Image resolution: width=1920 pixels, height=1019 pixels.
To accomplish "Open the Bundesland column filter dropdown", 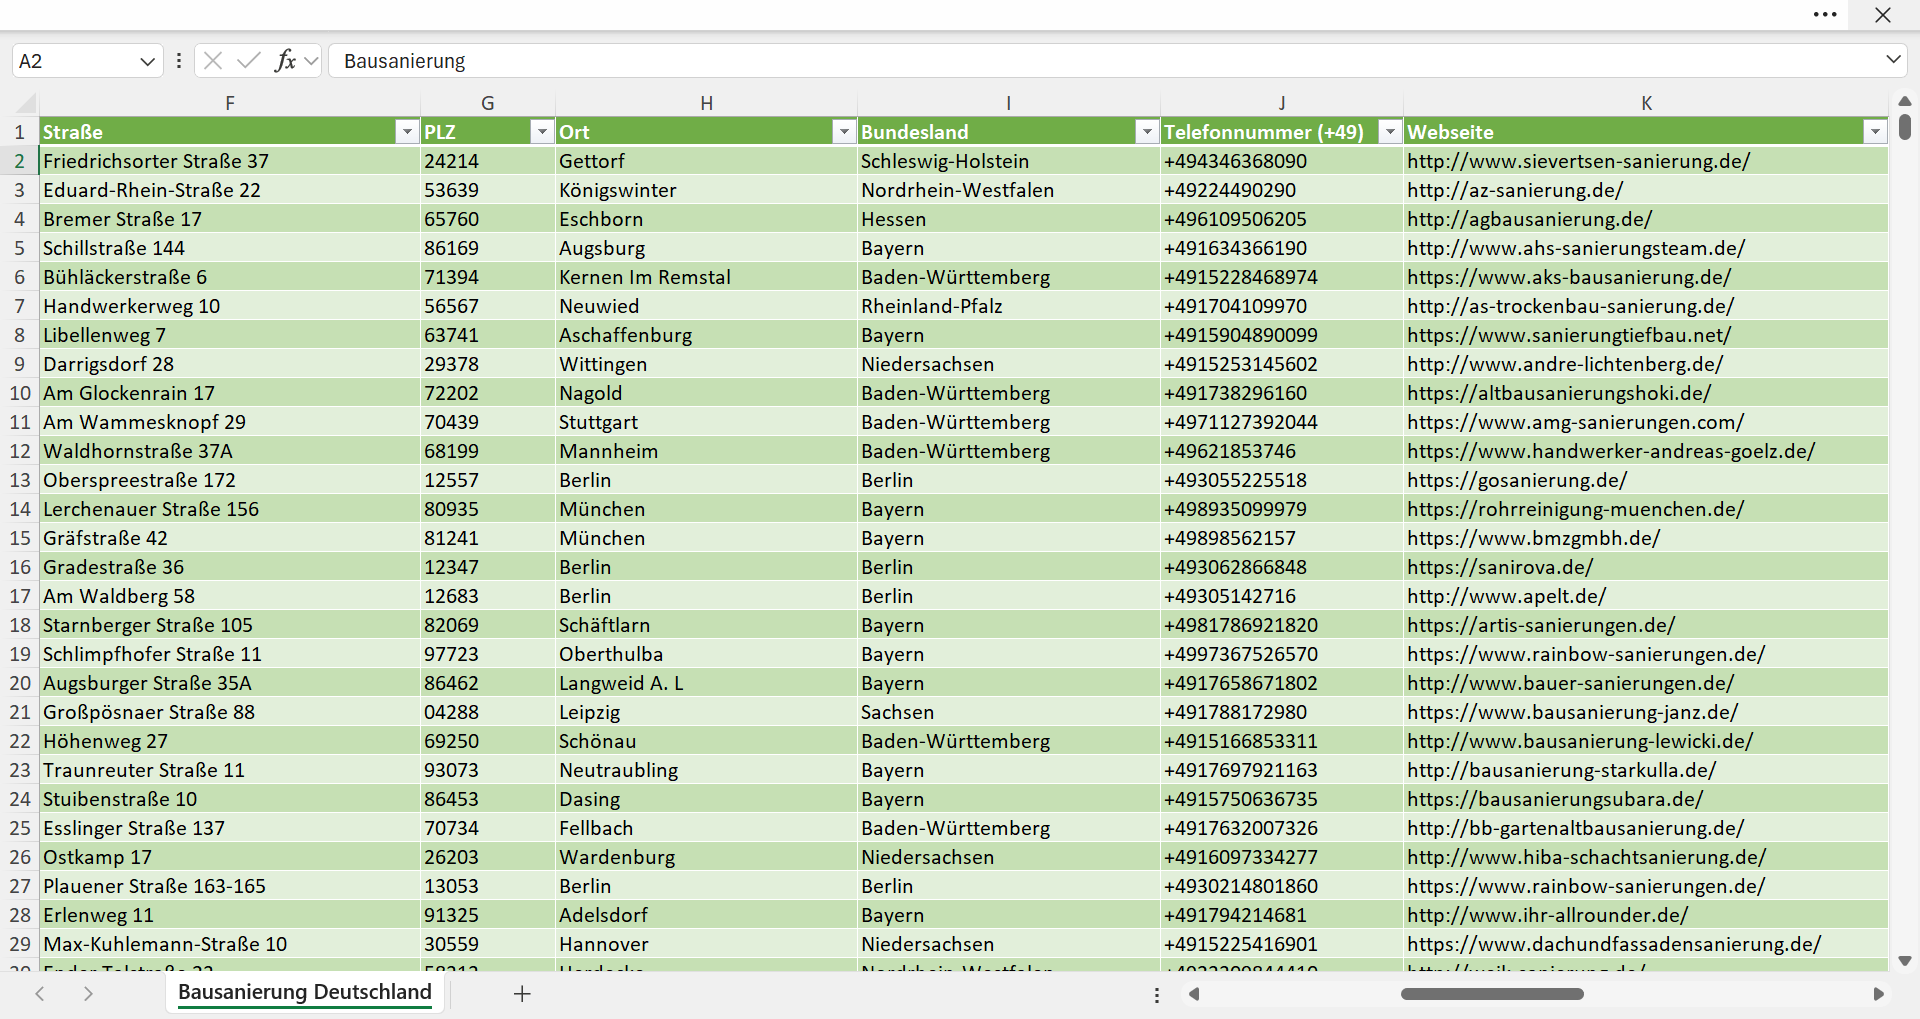I will coord(1146,132).
